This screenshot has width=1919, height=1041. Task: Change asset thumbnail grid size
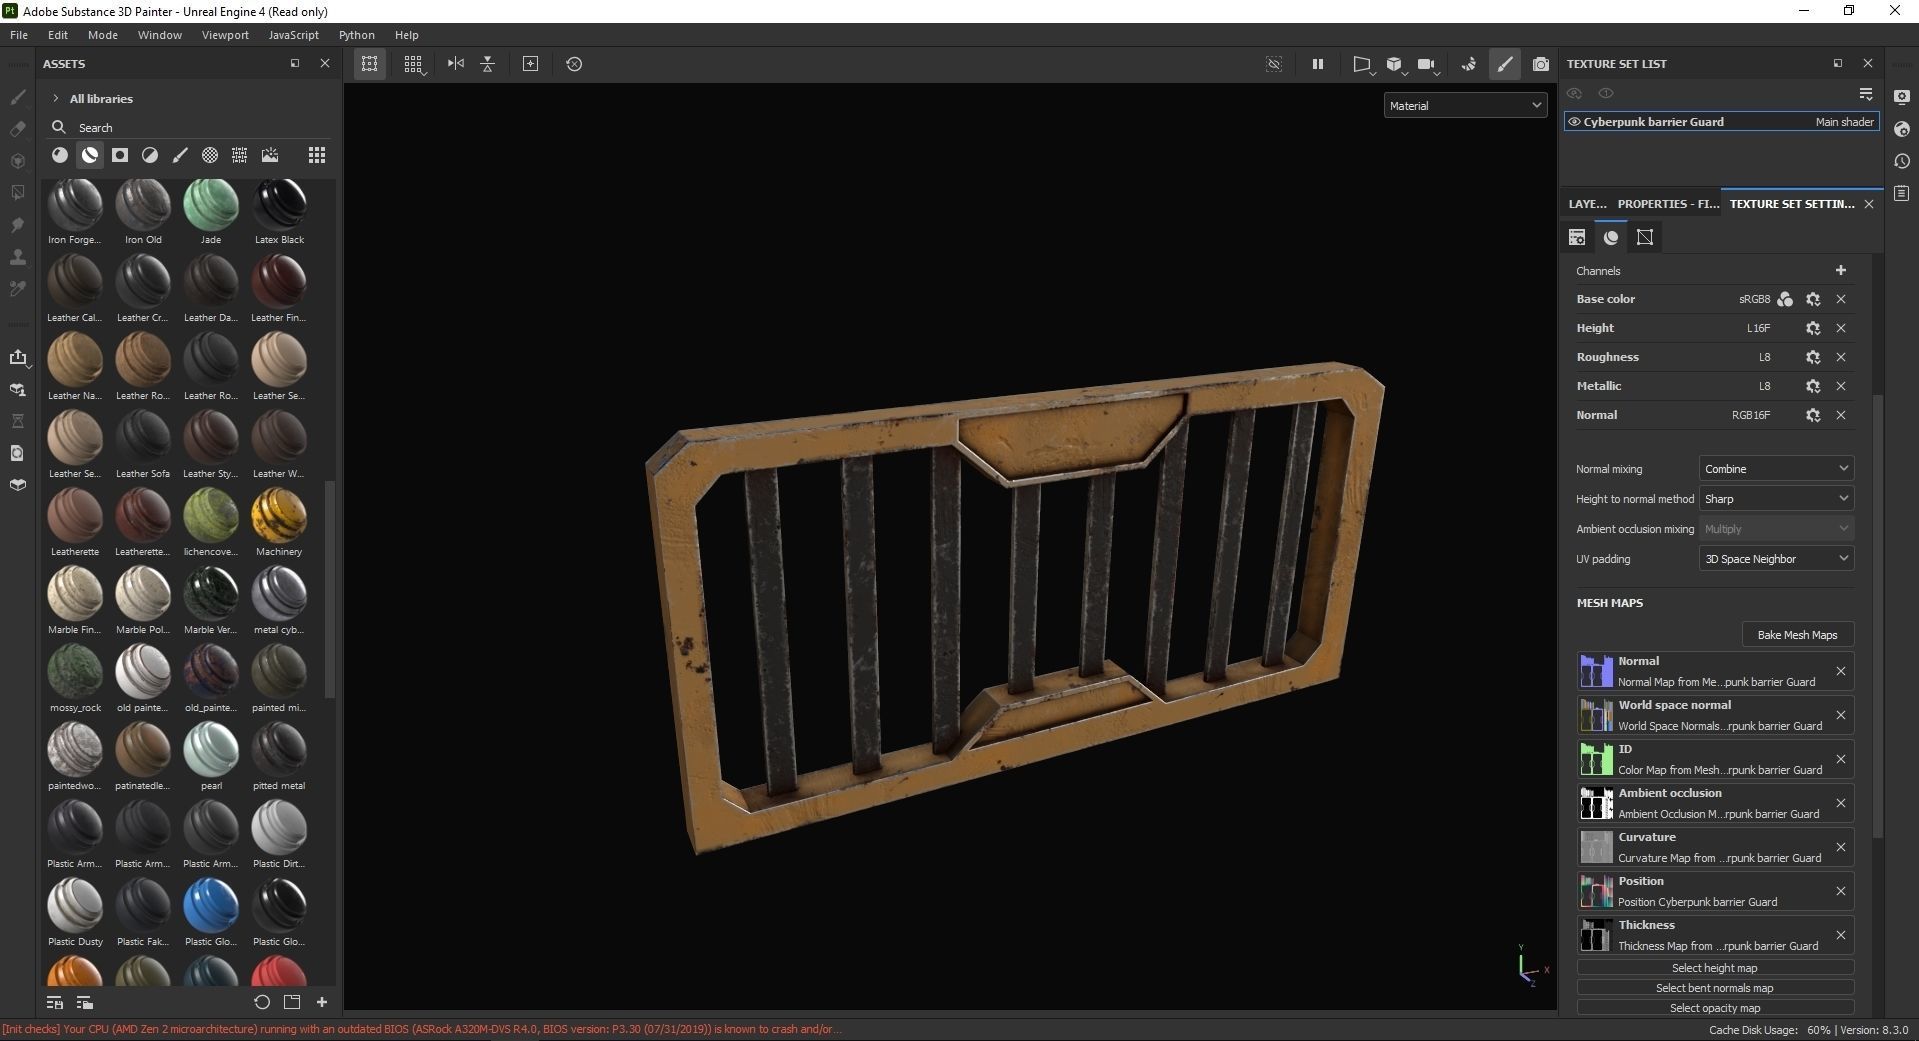317,155
